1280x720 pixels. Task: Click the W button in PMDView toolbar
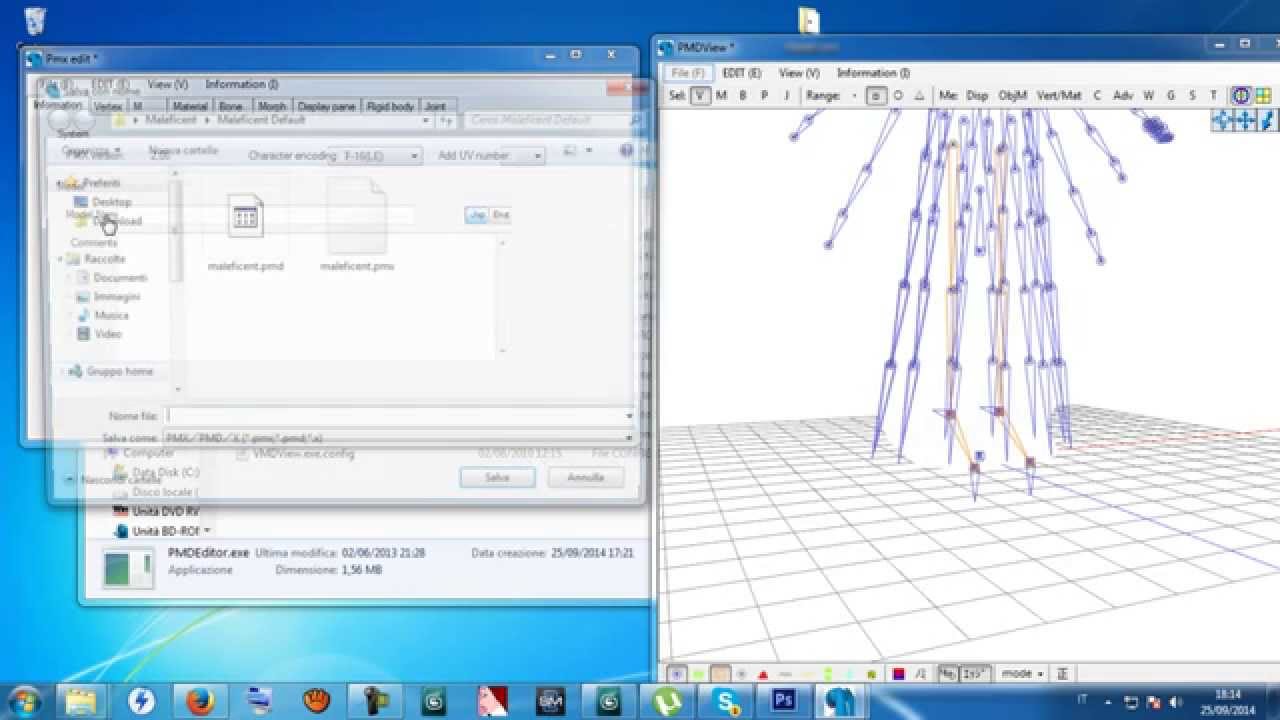(x=1148, y=96)
